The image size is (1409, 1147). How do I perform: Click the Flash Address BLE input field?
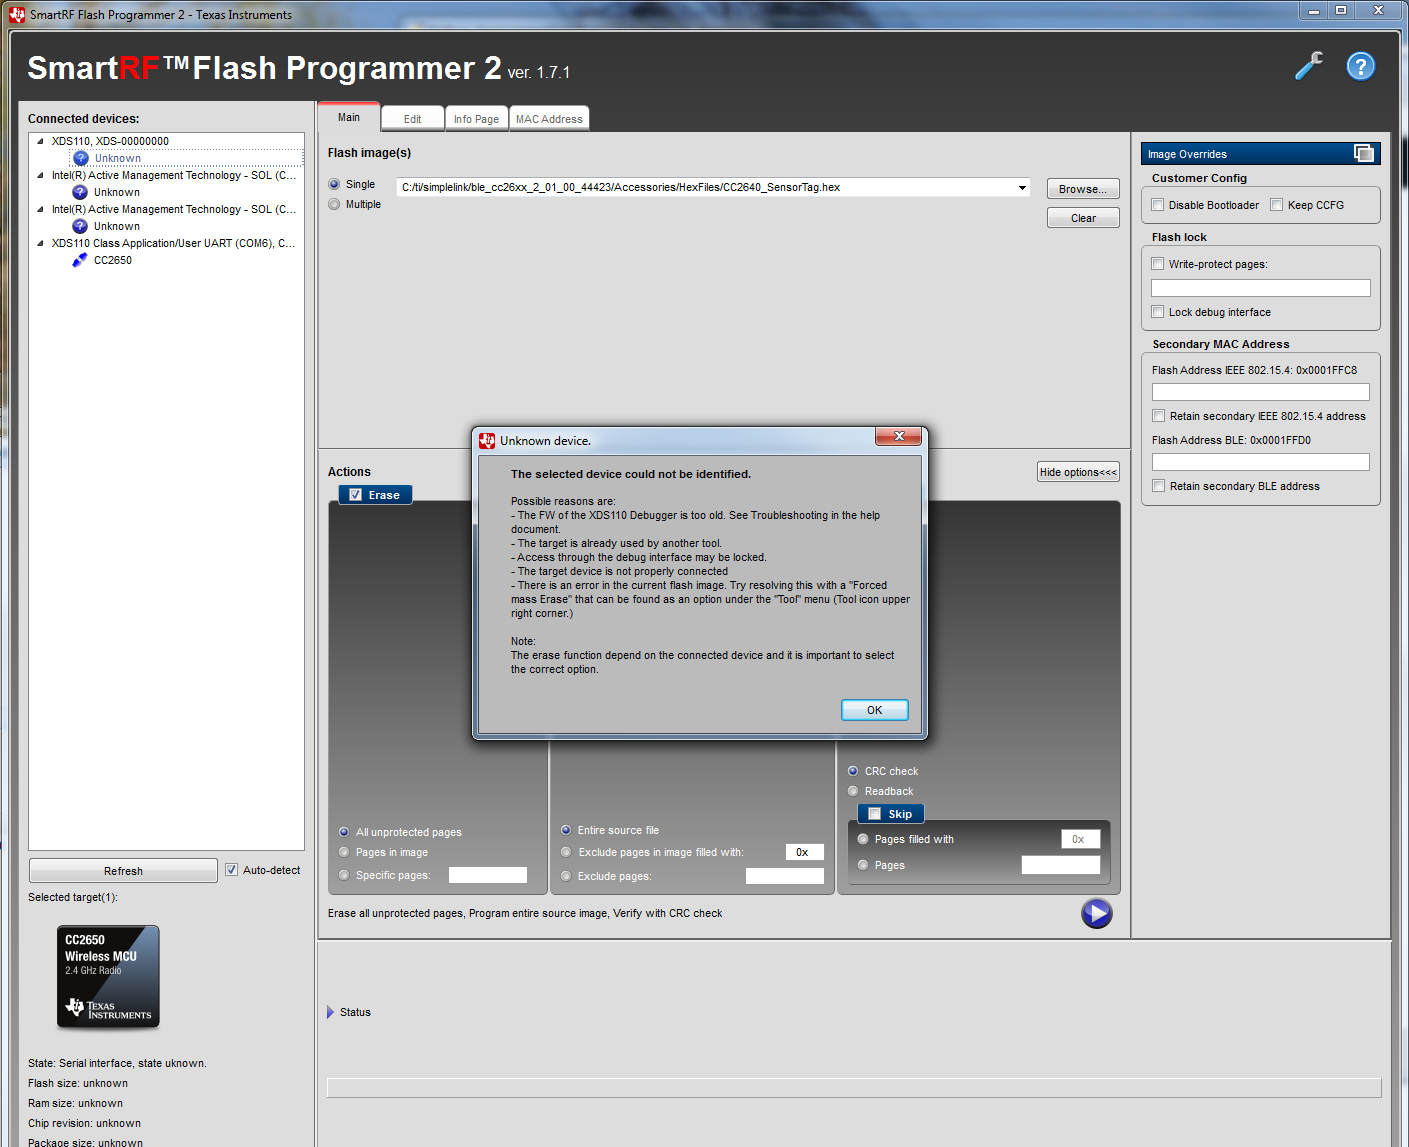click(x=1261, y=462)
